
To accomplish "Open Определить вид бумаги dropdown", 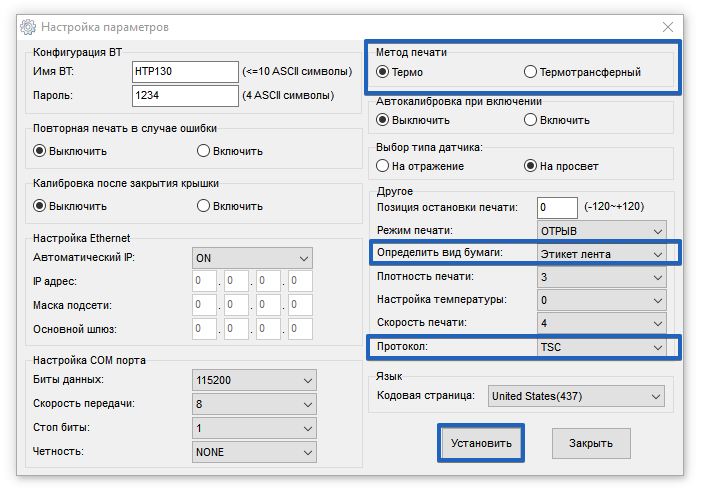I will pos(601,254).
